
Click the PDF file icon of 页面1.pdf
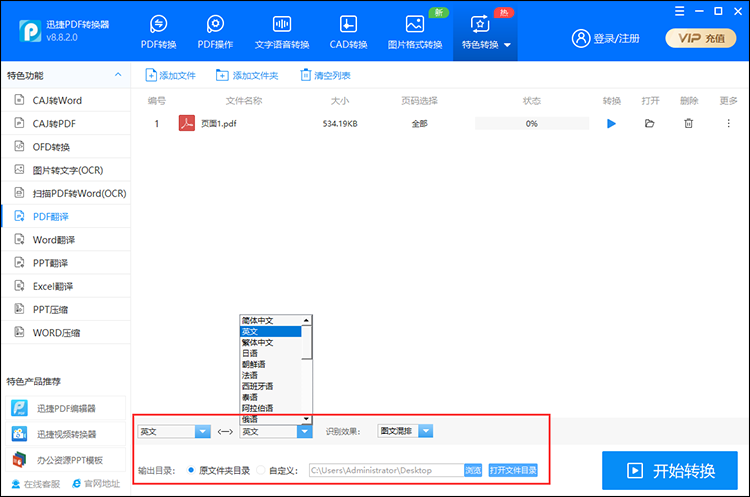pyautogui.click(x=187, y=123)
